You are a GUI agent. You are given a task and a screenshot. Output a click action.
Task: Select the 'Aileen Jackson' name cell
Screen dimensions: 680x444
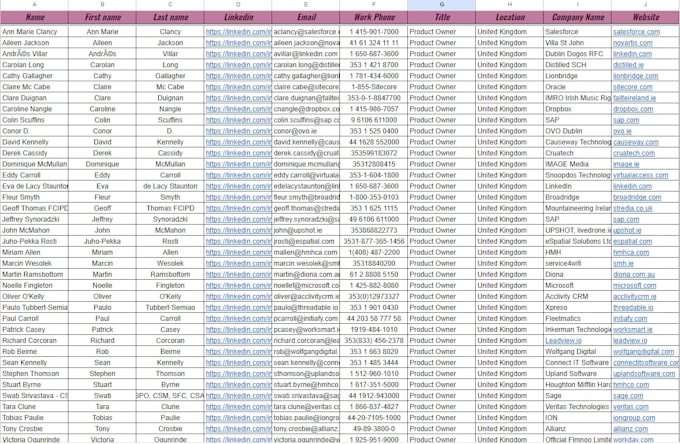point(34,43)
